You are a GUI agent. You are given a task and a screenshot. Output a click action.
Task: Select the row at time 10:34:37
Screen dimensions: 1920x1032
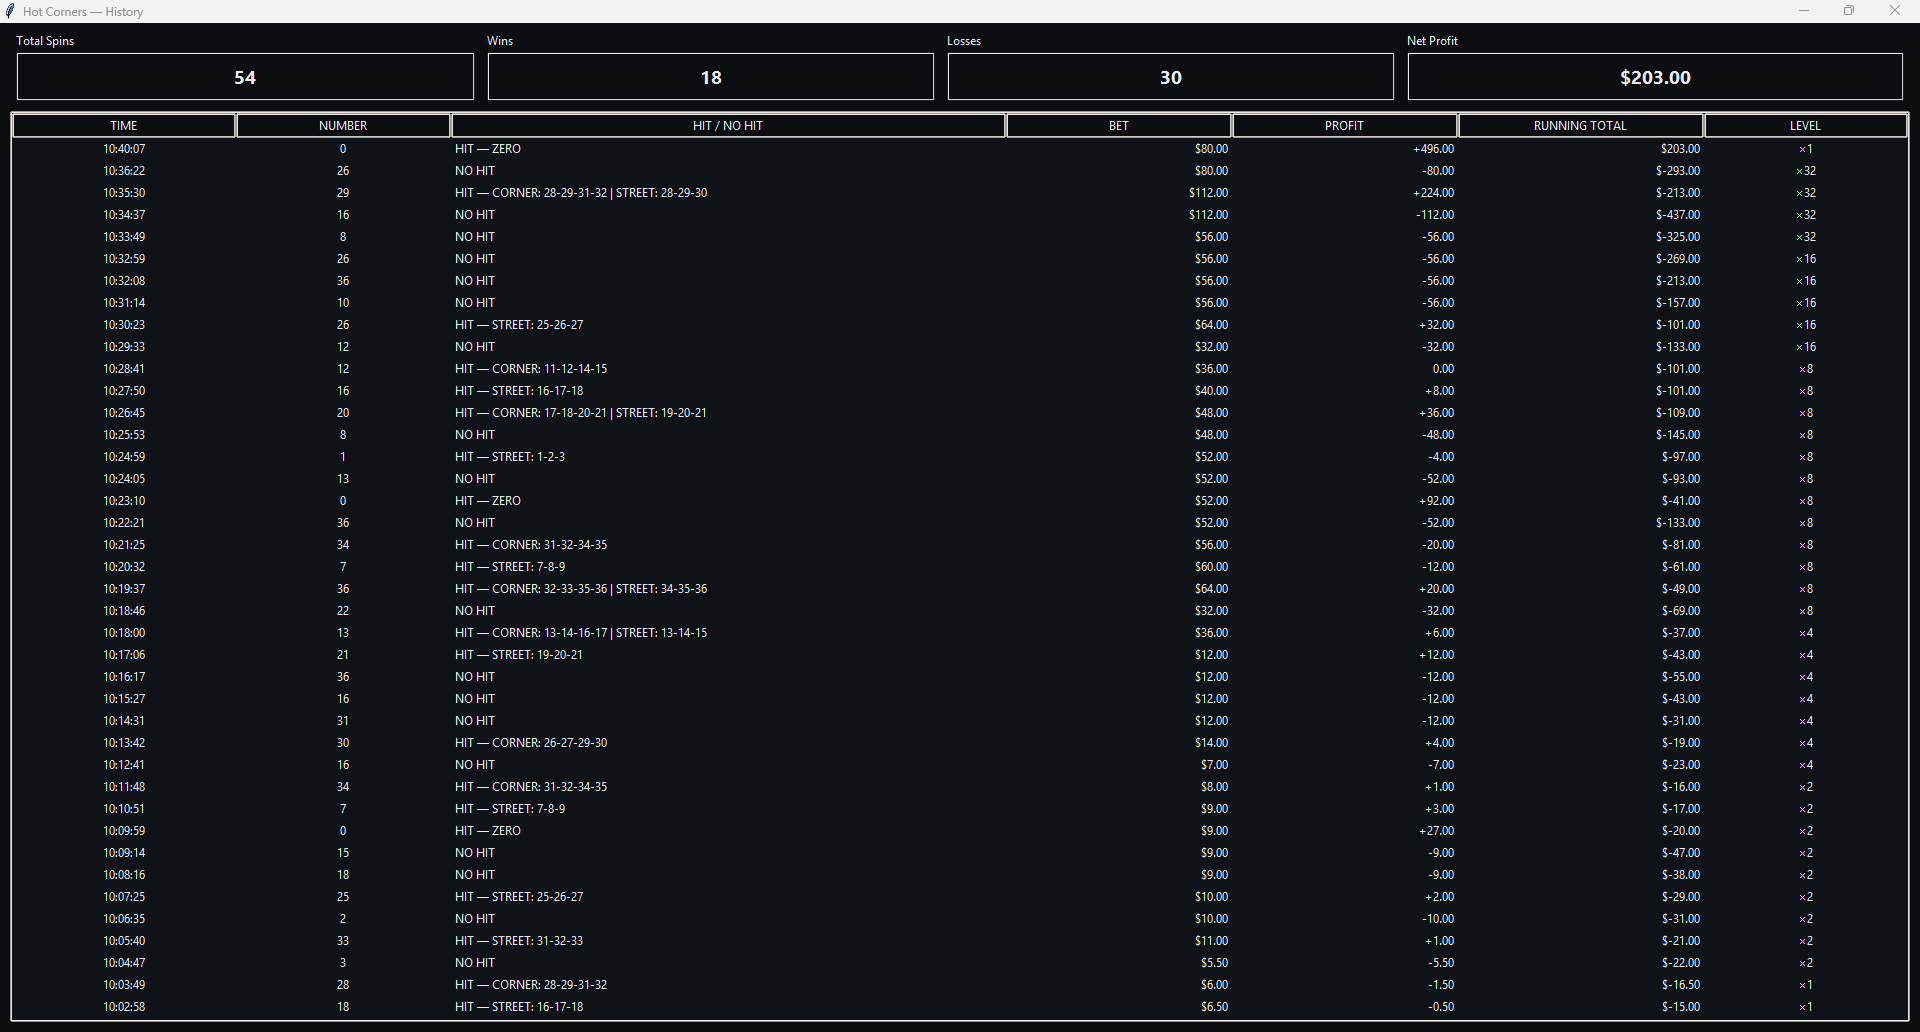pos(960,215)
